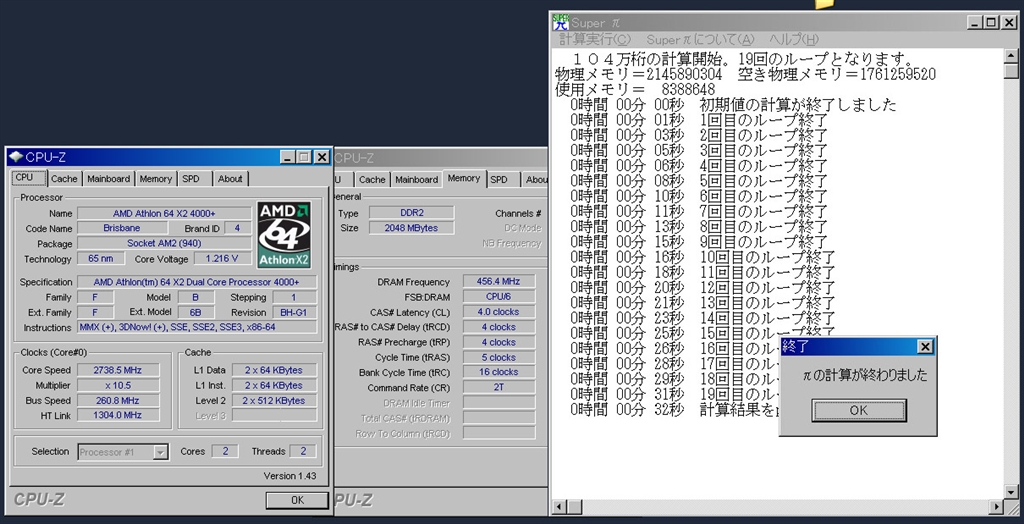This screenshot has height=524, width=1024.
Task: Click Super Pi horizontal scrollbar left arrow
Action: pyautogui.click(x=559, y=506)
